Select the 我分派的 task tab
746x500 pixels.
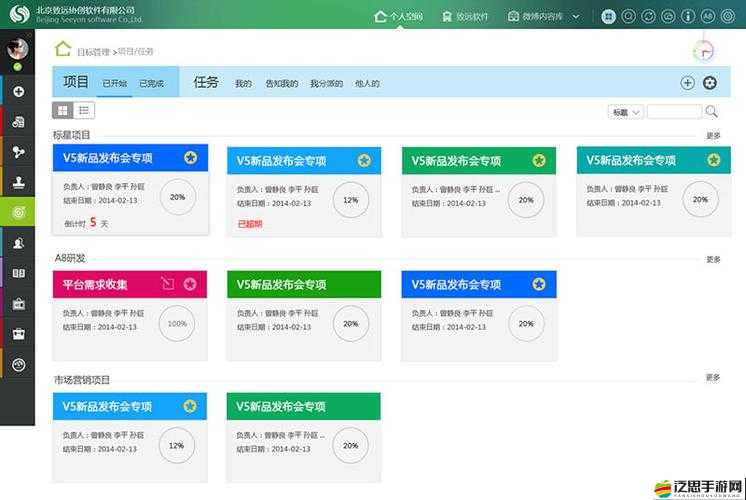click(x=326, y=84)
